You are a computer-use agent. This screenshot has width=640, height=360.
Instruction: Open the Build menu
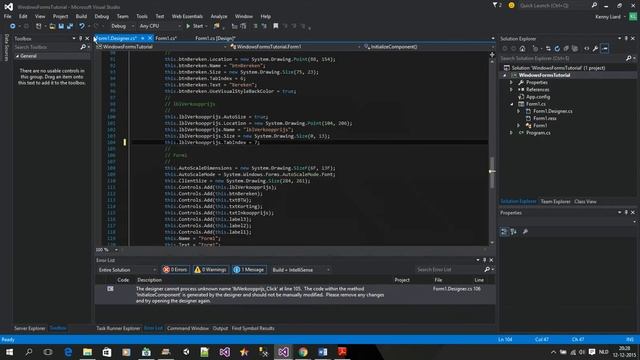click(x=81, y=16)
